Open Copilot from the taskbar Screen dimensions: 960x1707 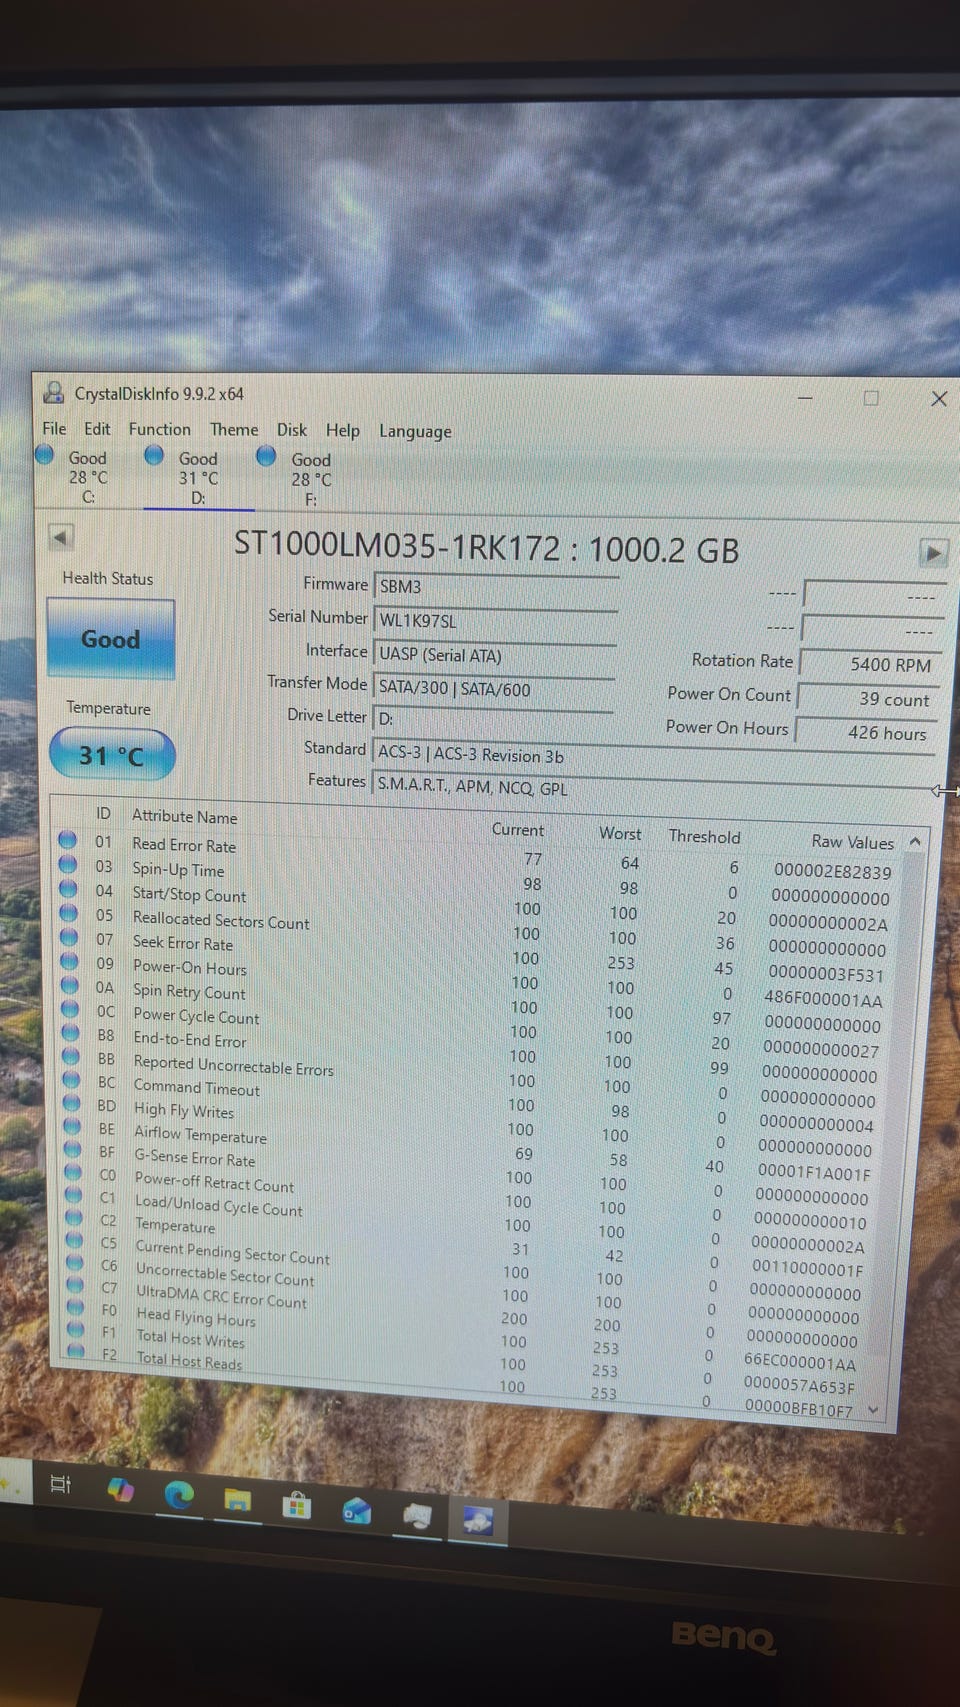click(x=121, y=1490)
